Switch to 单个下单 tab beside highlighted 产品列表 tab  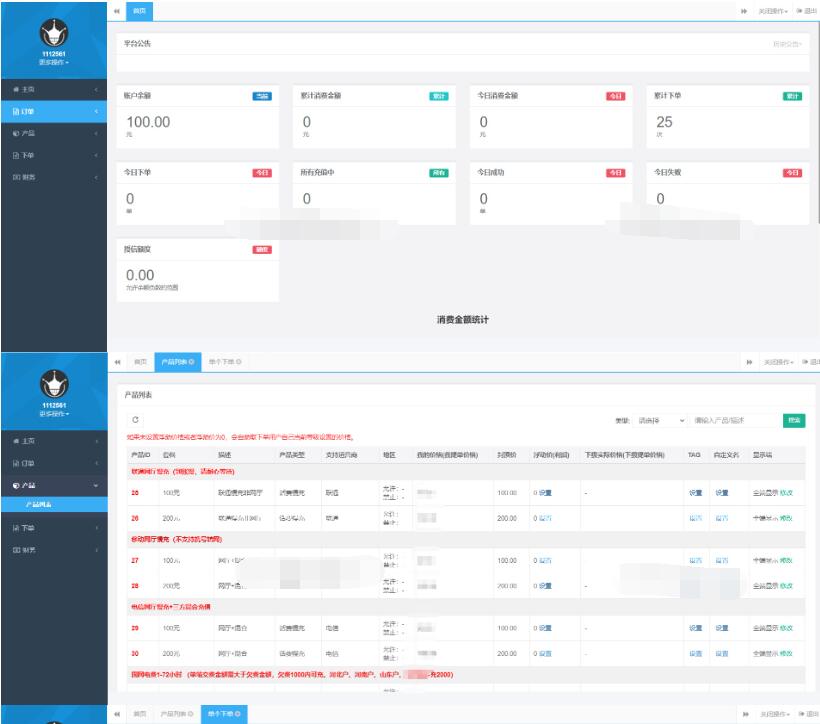point(224,361)
